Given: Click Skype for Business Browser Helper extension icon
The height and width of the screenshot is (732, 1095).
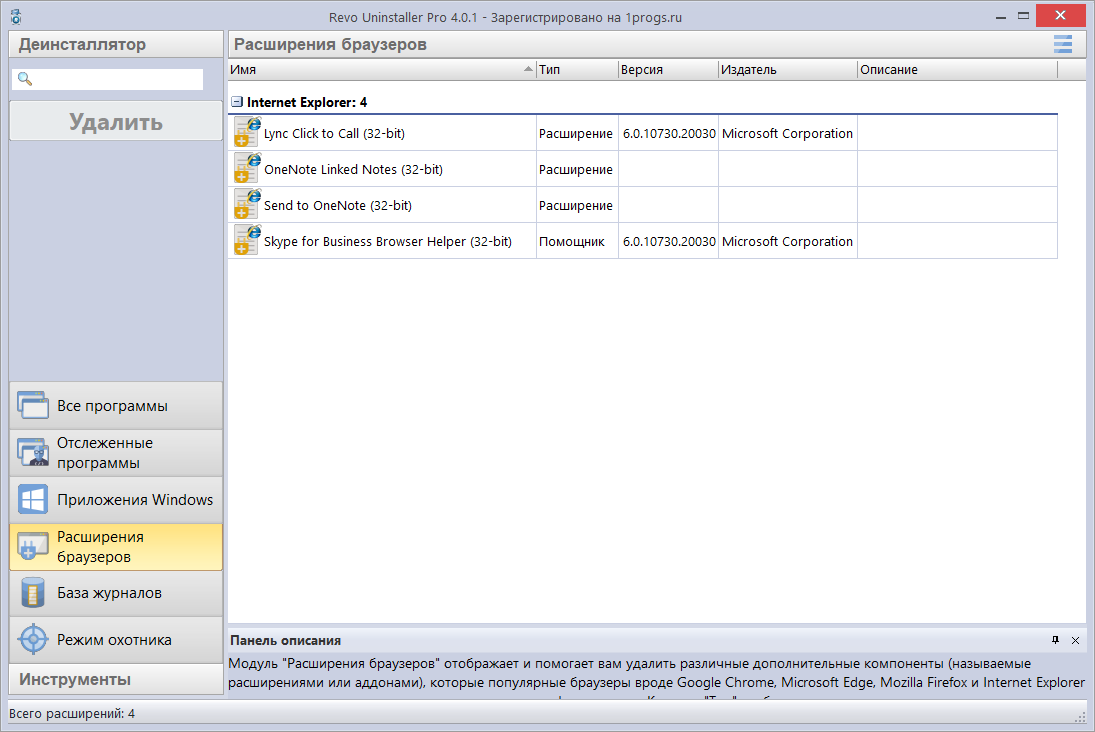Looking at the screenshot, I should pyautogui.click(x=246, y=240).
